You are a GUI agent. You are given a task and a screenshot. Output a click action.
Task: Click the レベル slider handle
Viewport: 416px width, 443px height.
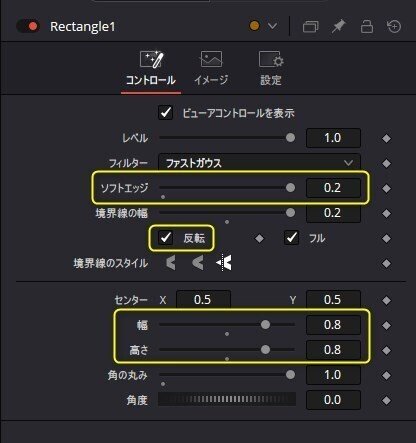(290, 138)
